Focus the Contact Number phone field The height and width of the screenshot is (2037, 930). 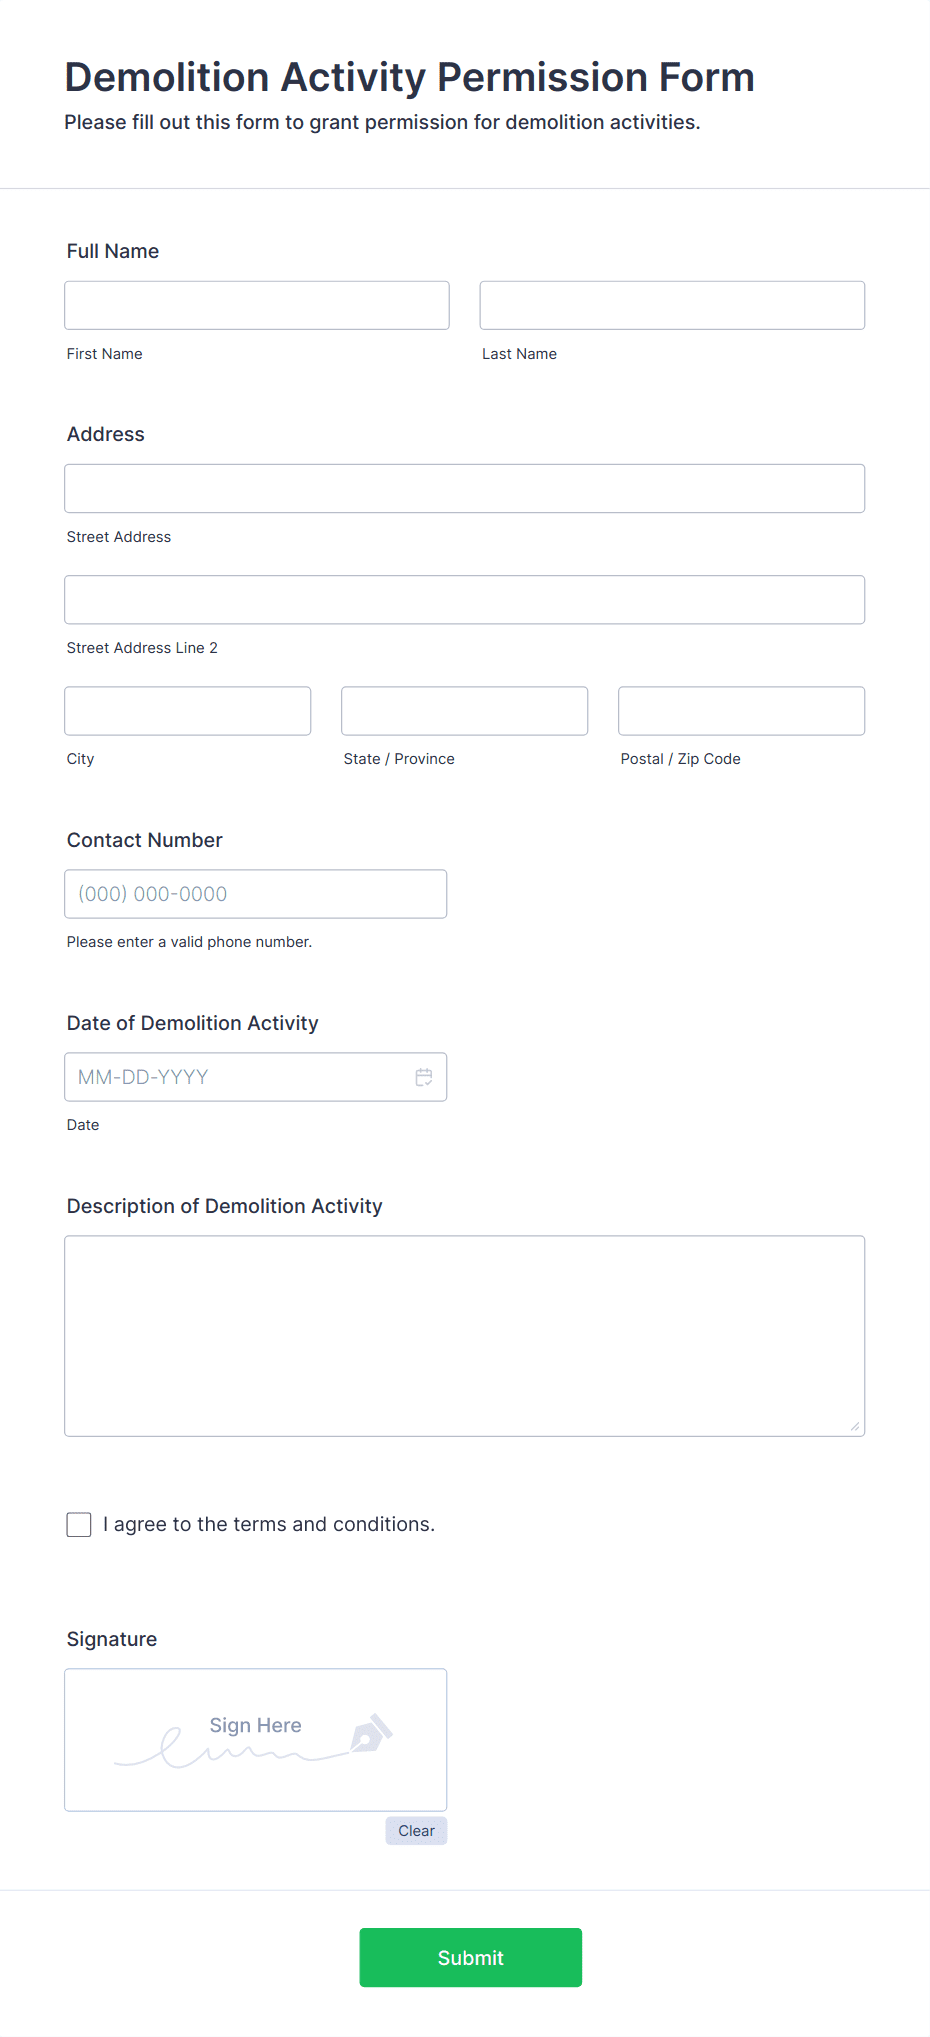(256, 894)
